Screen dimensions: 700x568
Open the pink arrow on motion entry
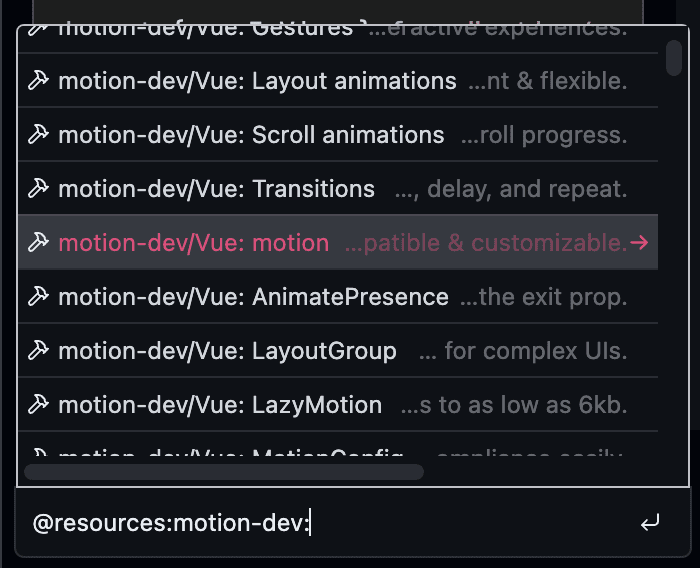[639, 243]
